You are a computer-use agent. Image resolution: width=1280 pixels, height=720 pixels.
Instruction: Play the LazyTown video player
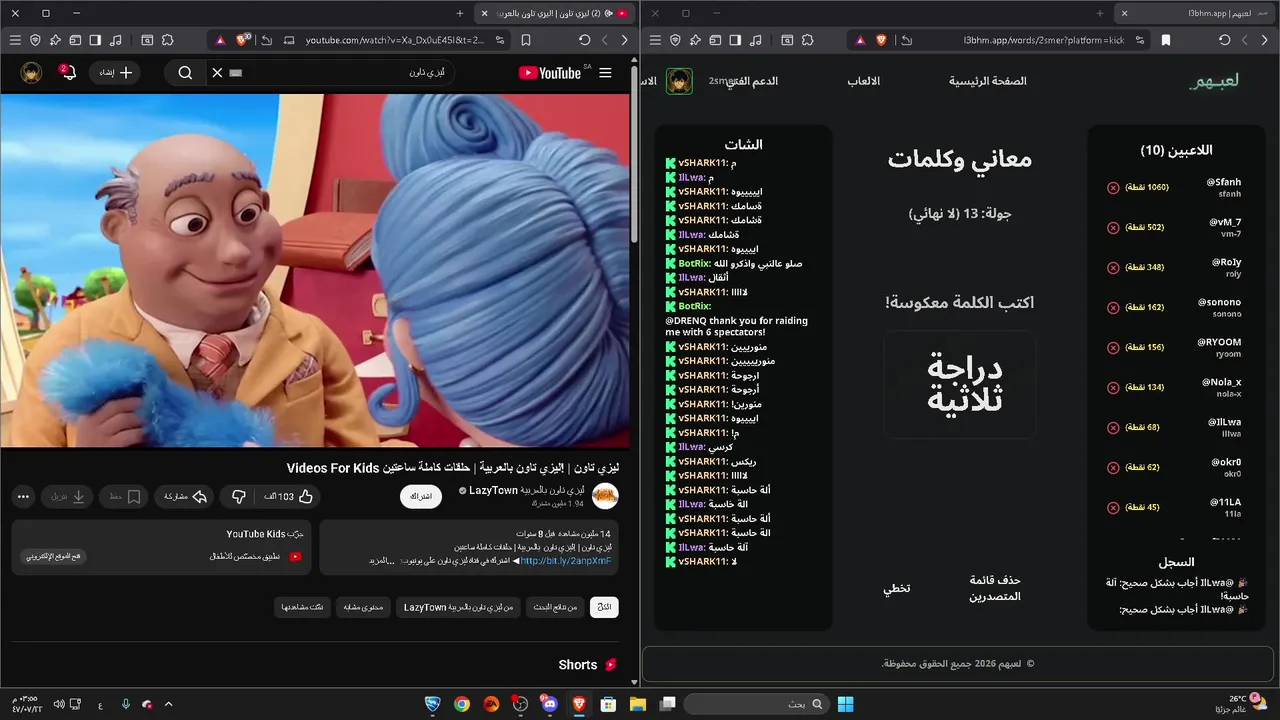pos(316,271)
